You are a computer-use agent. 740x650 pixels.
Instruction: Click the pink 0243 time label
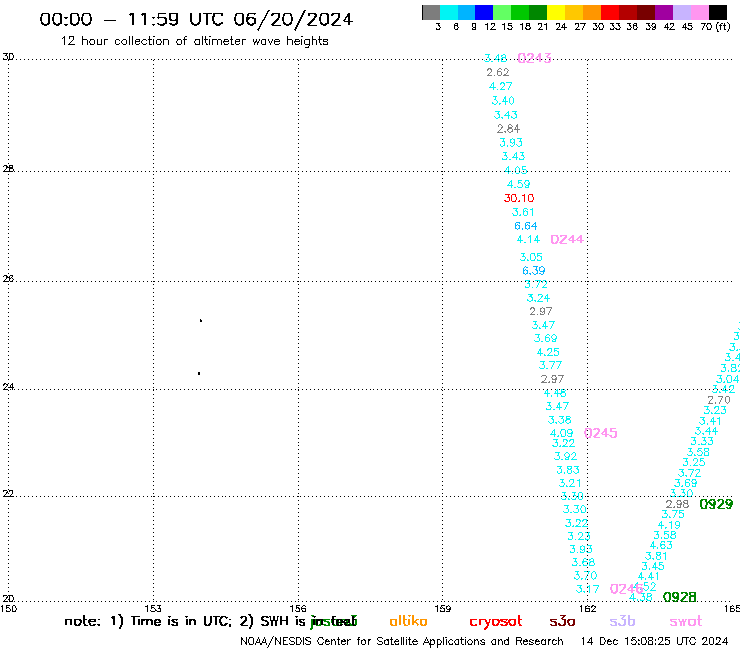click(x=534, y=58)
